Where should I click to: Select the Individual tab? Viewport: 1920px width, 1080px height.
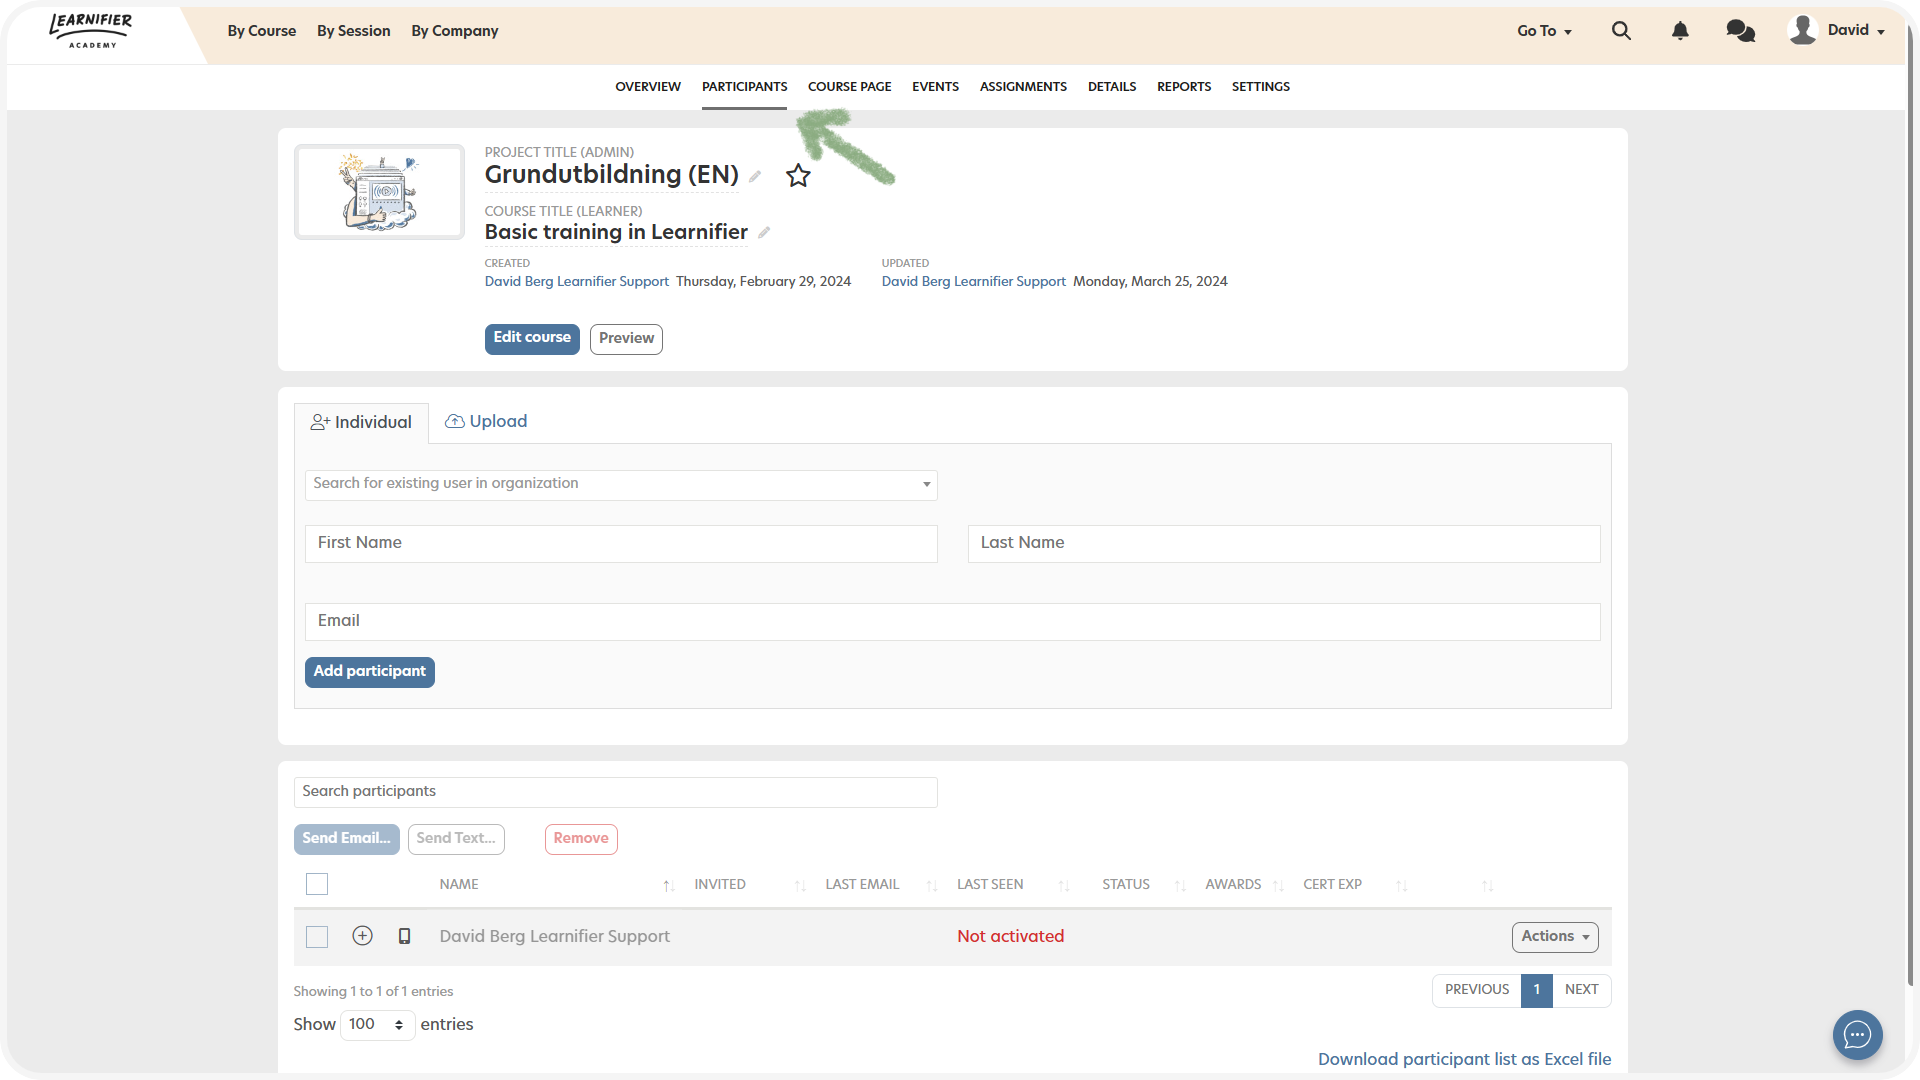click(361, 423)
